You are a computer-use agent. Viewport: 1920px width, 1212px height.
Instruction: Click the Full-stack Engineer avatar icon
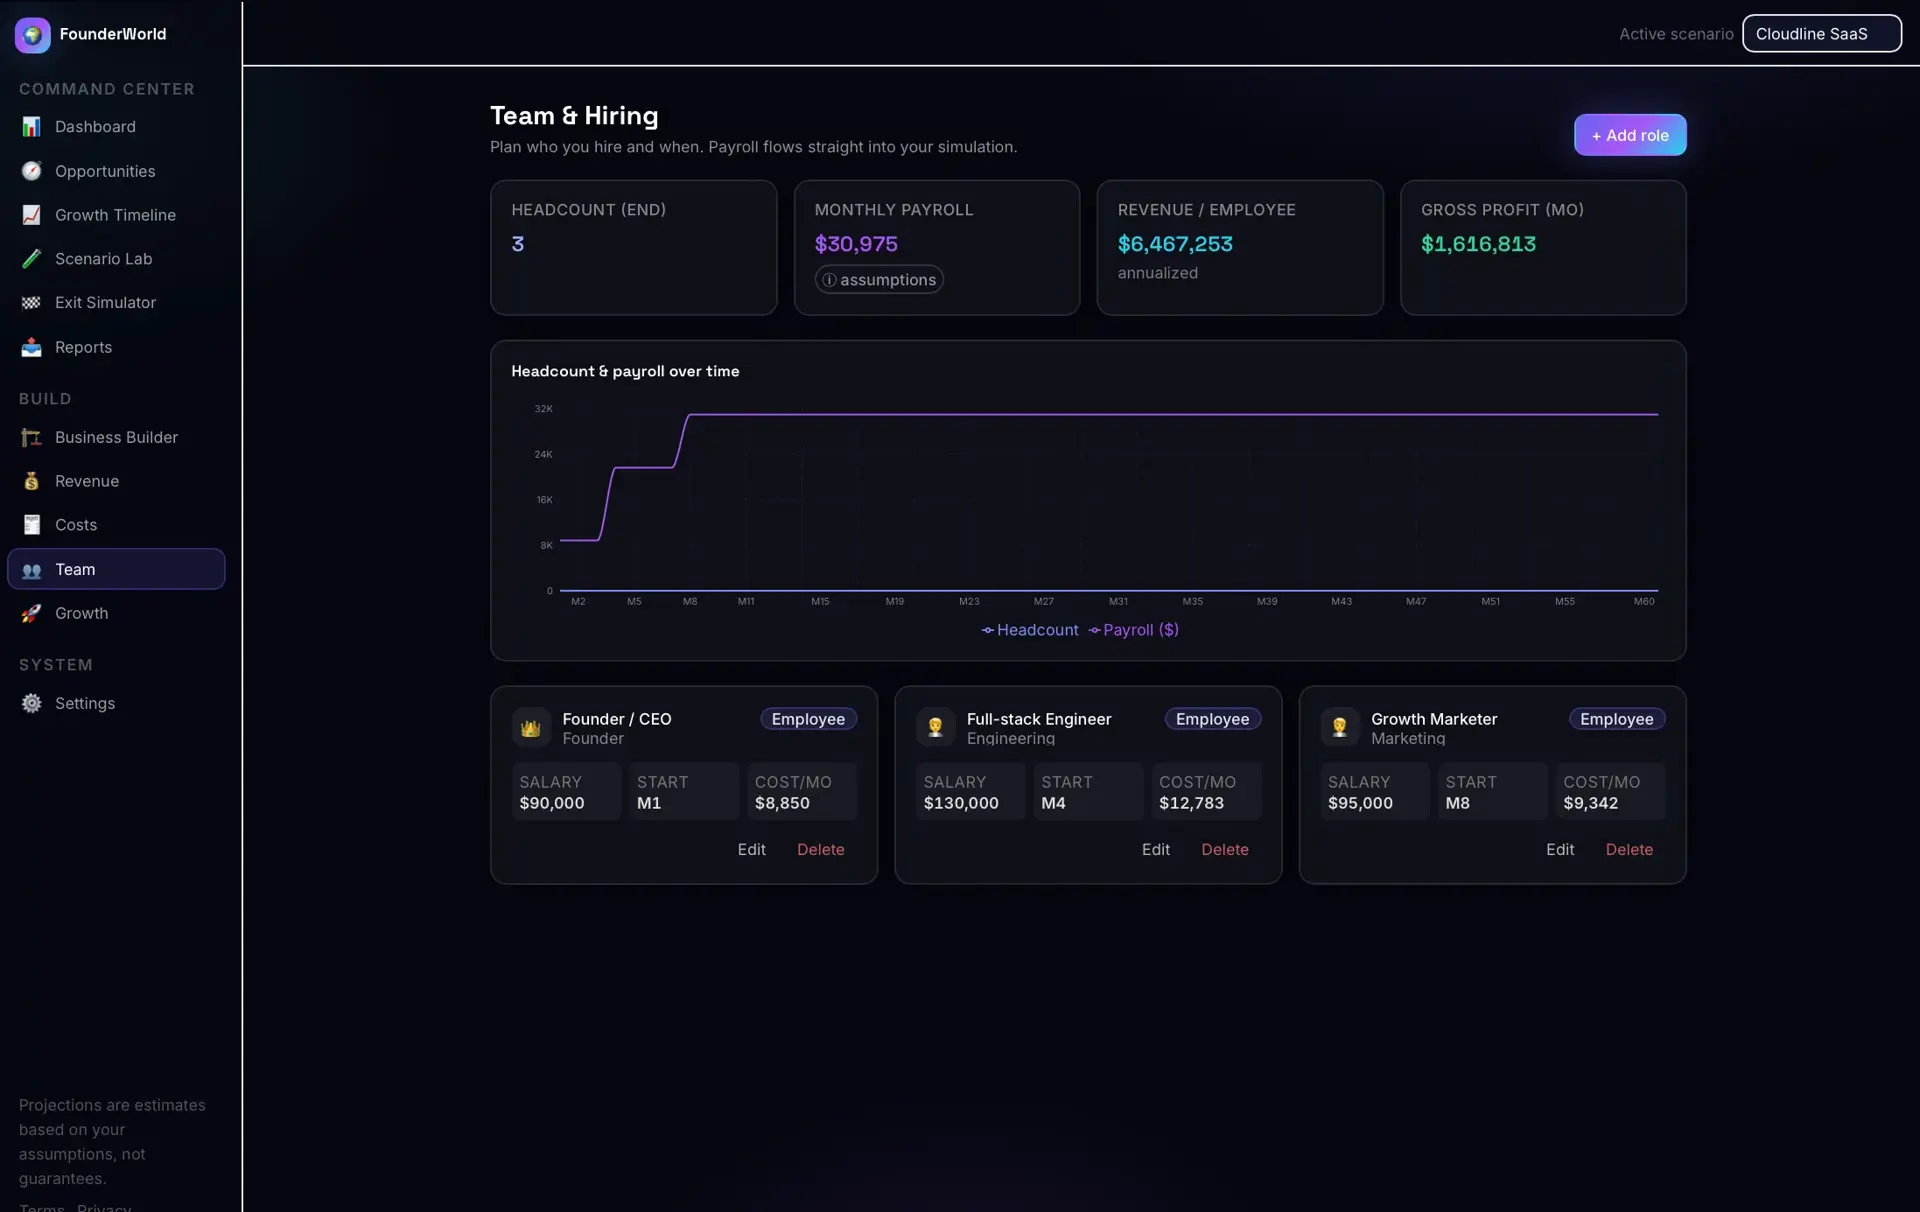[935, 728]
